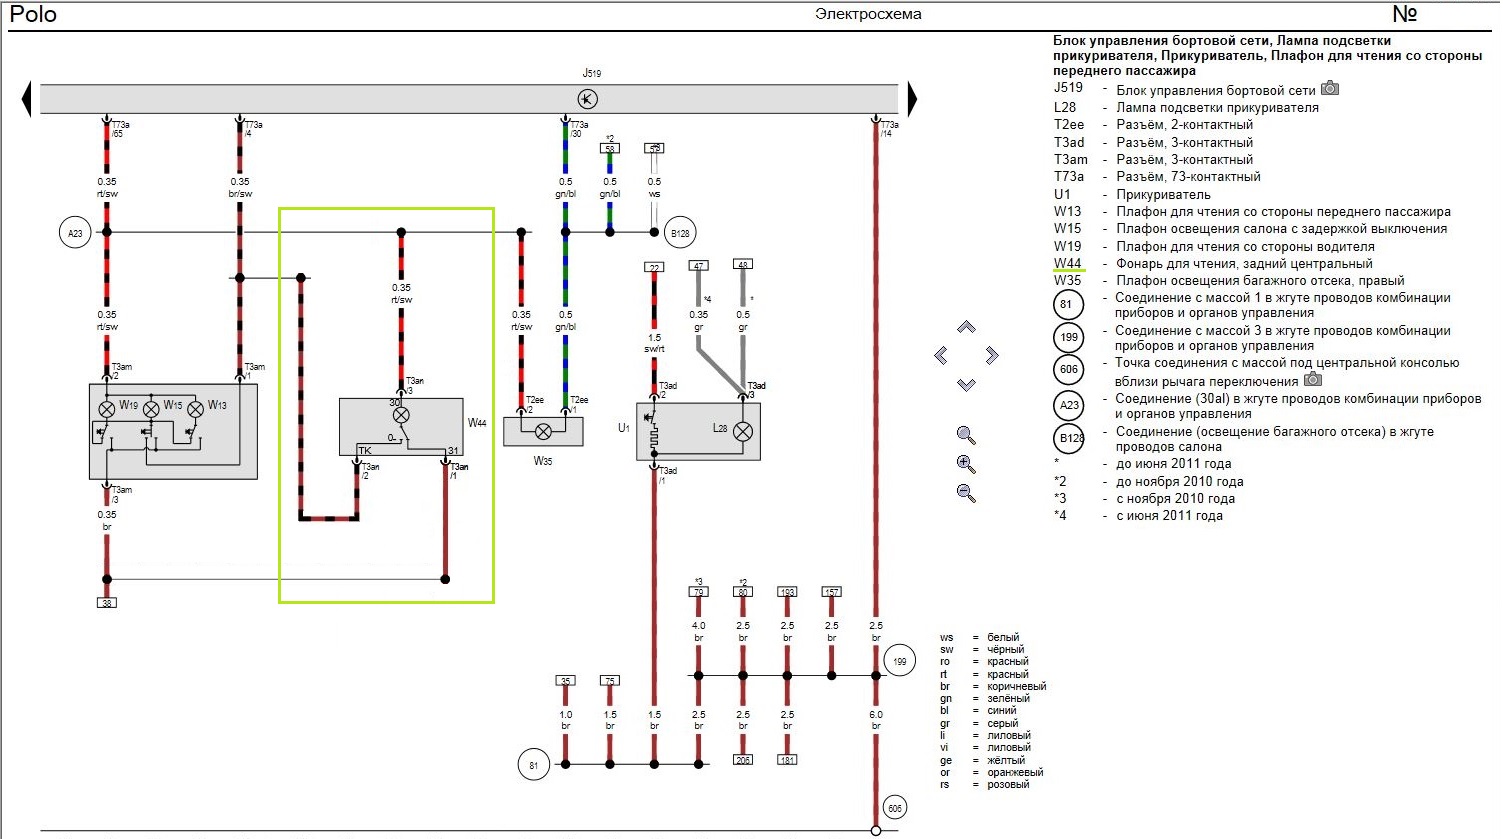The height and width of the screenshot is (839, 1503).
Task: Click the ground node 81 circle in the diagram
Action: [x=533, y=765]
